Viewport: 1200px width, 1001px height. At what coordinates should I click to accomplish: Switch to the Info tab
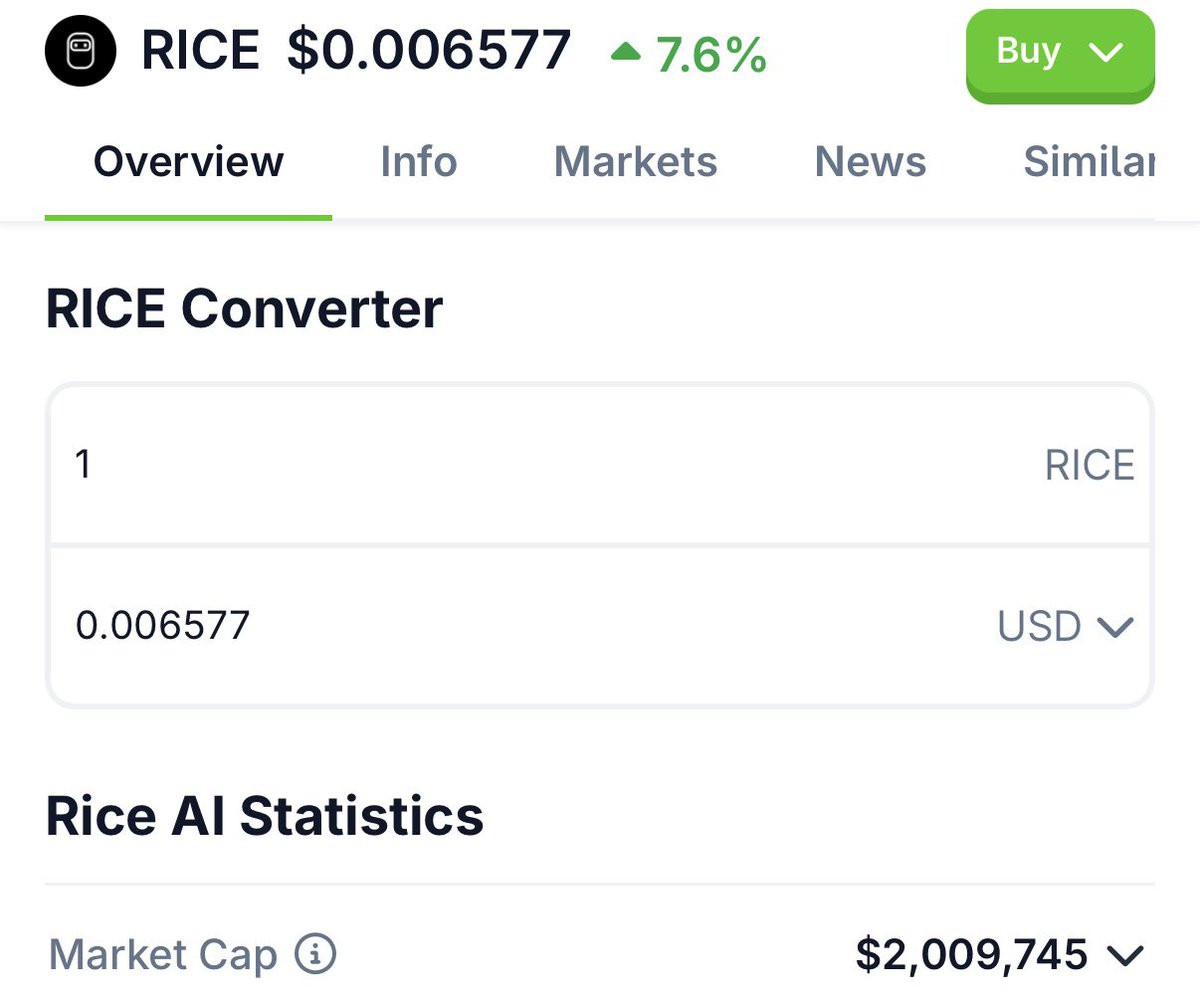(x=418, y=162)
